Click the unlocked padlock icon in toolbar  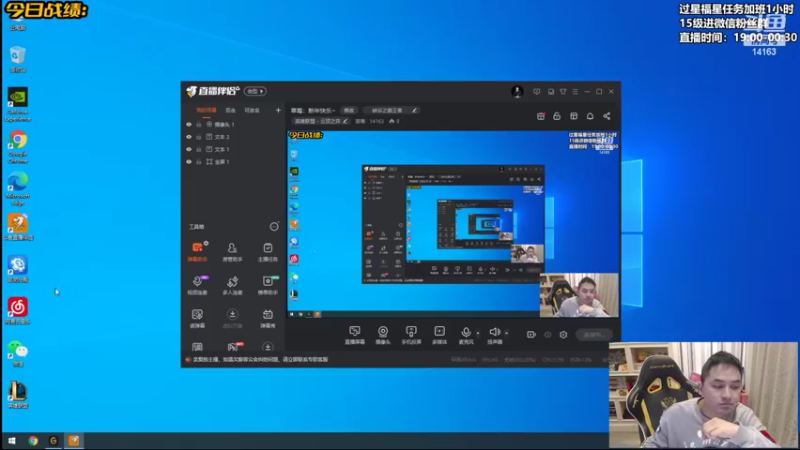click(557, 116)
